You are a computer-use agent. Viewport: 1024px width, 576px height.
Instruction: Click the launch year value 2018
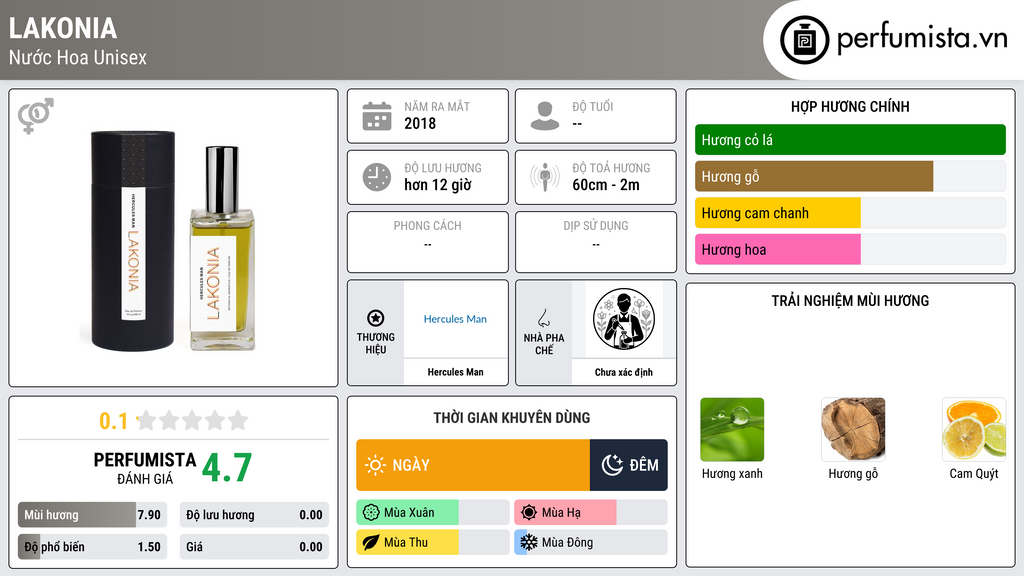click(x=420, y=123)
